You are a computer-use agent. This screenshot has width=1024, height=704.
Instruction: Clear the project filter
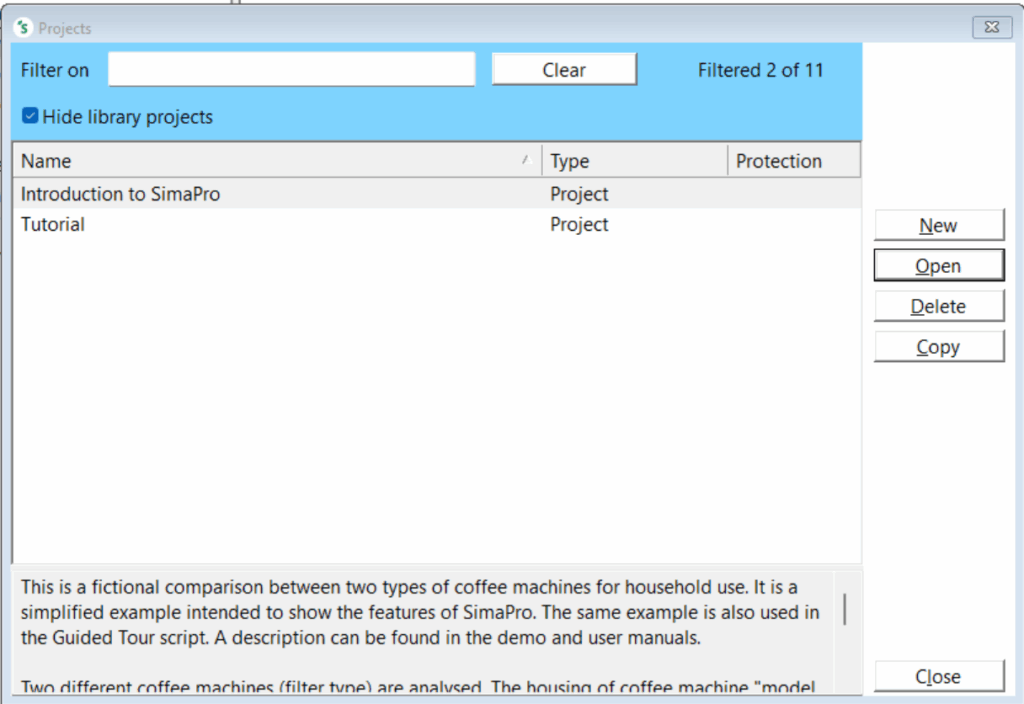[x=564, y=69]
